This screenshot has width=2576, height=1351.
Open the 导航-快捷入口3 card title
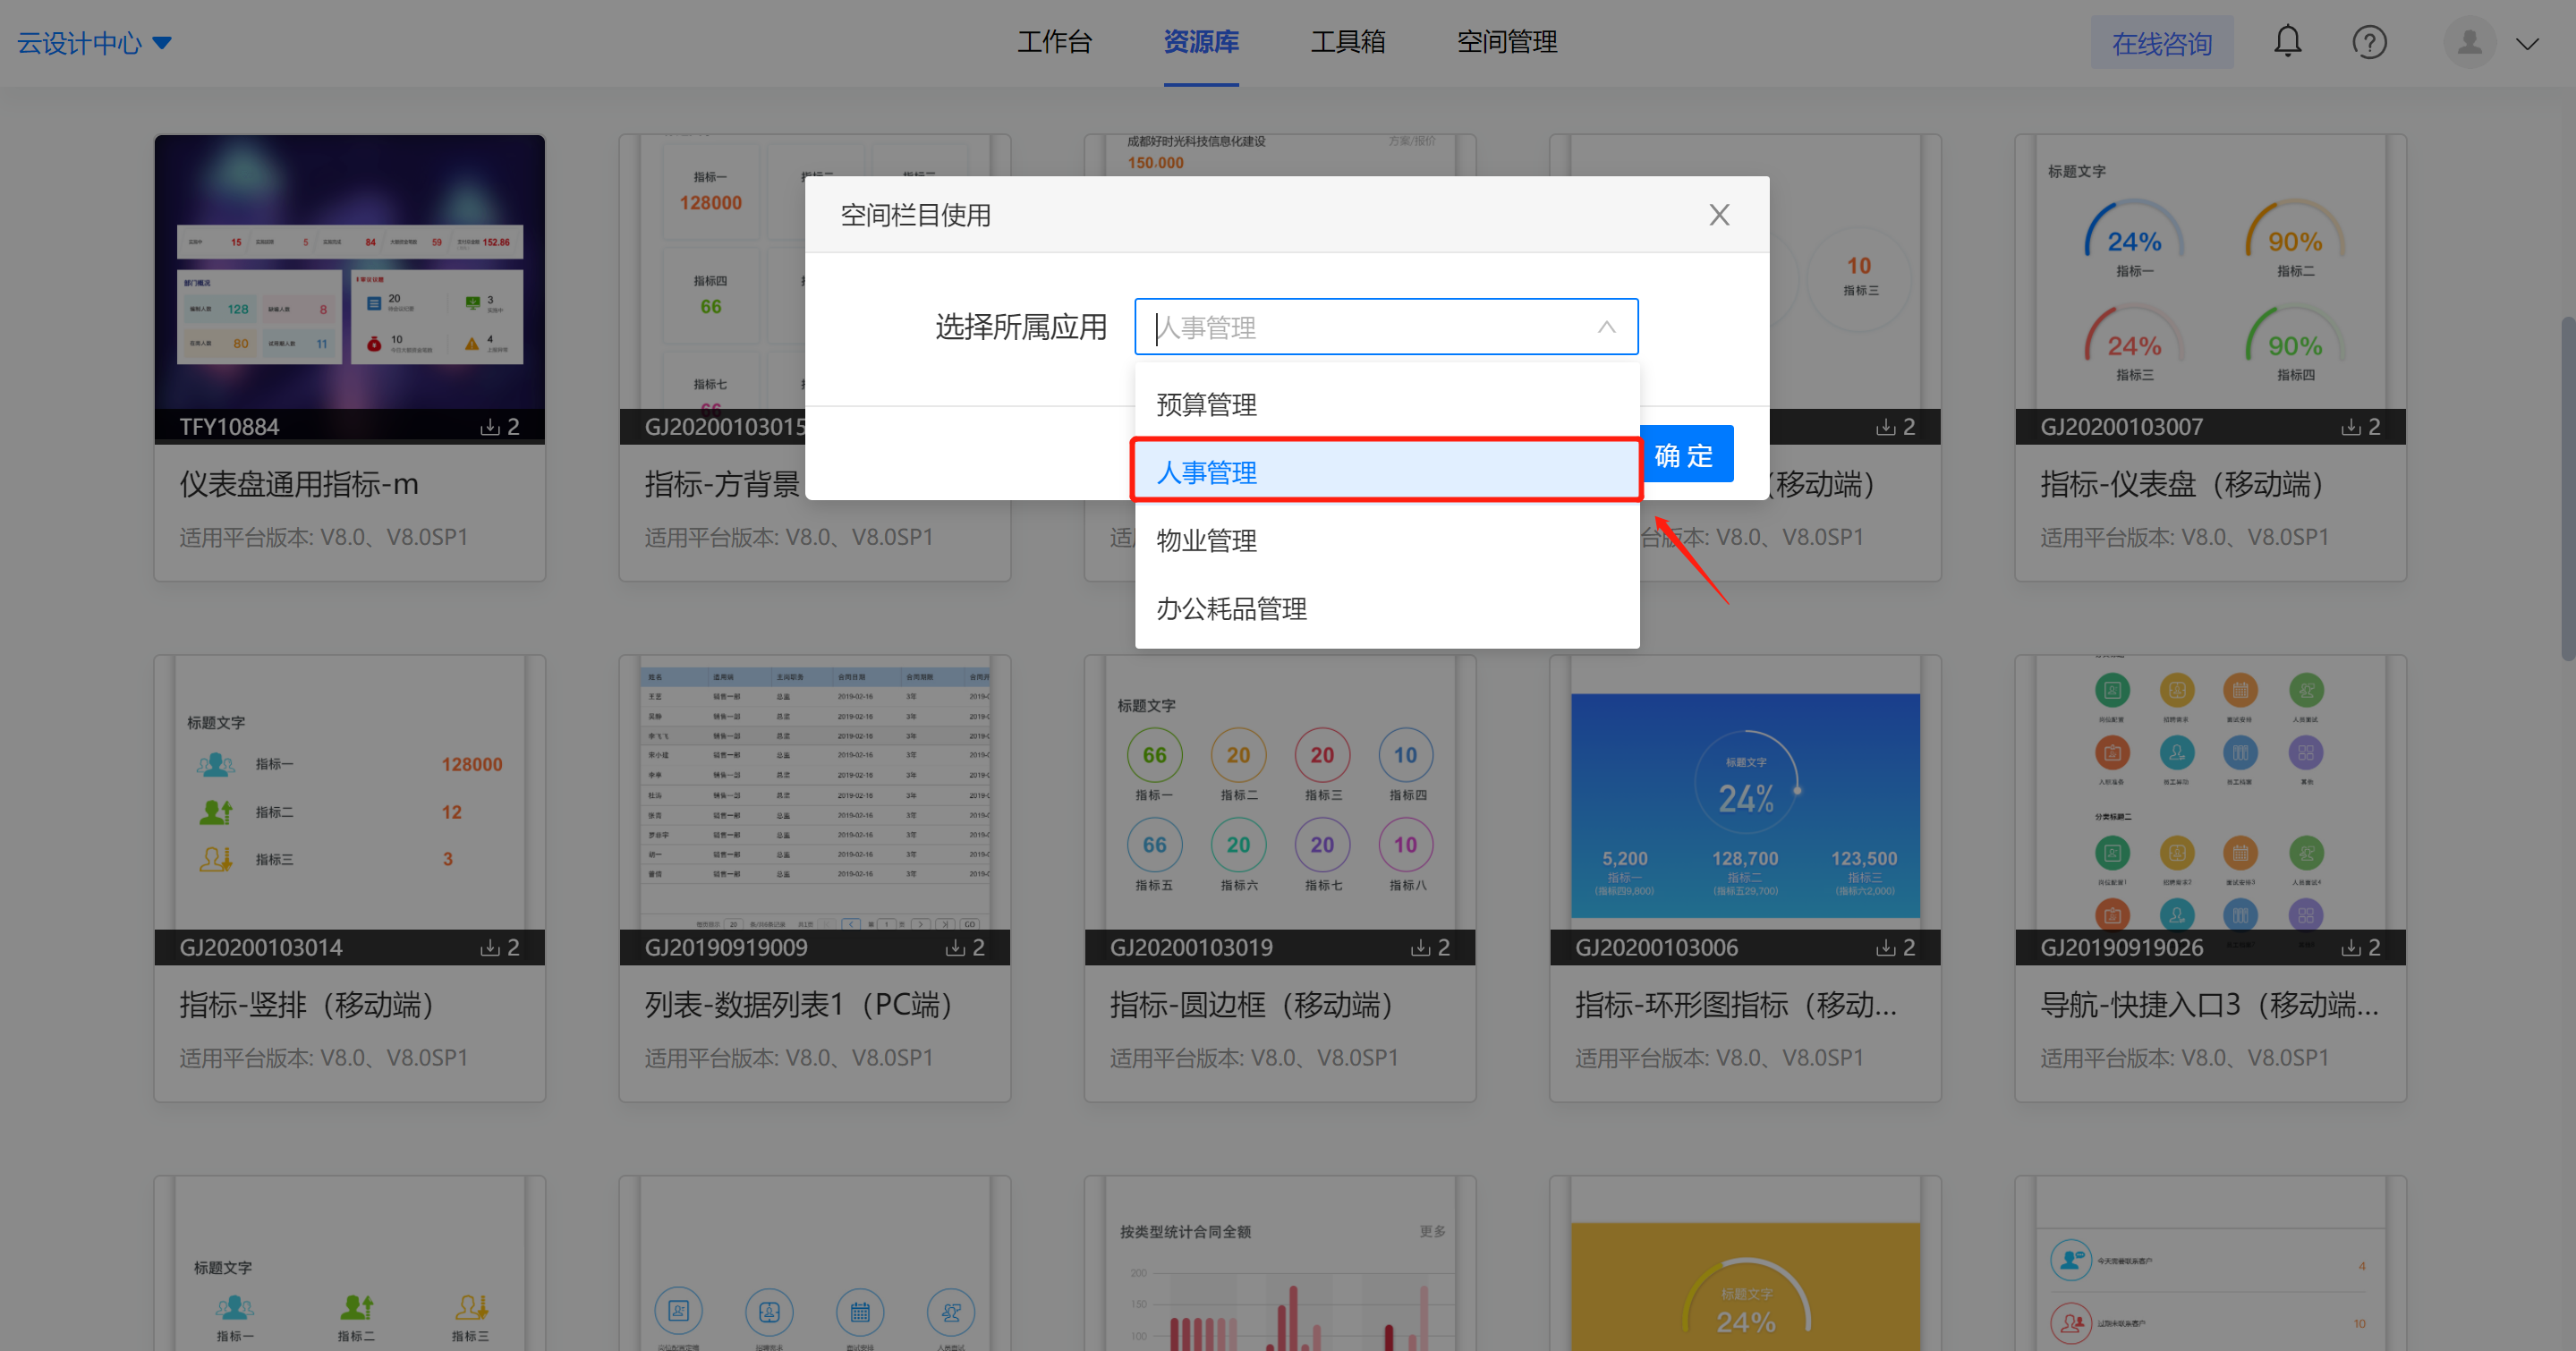2210,1004
